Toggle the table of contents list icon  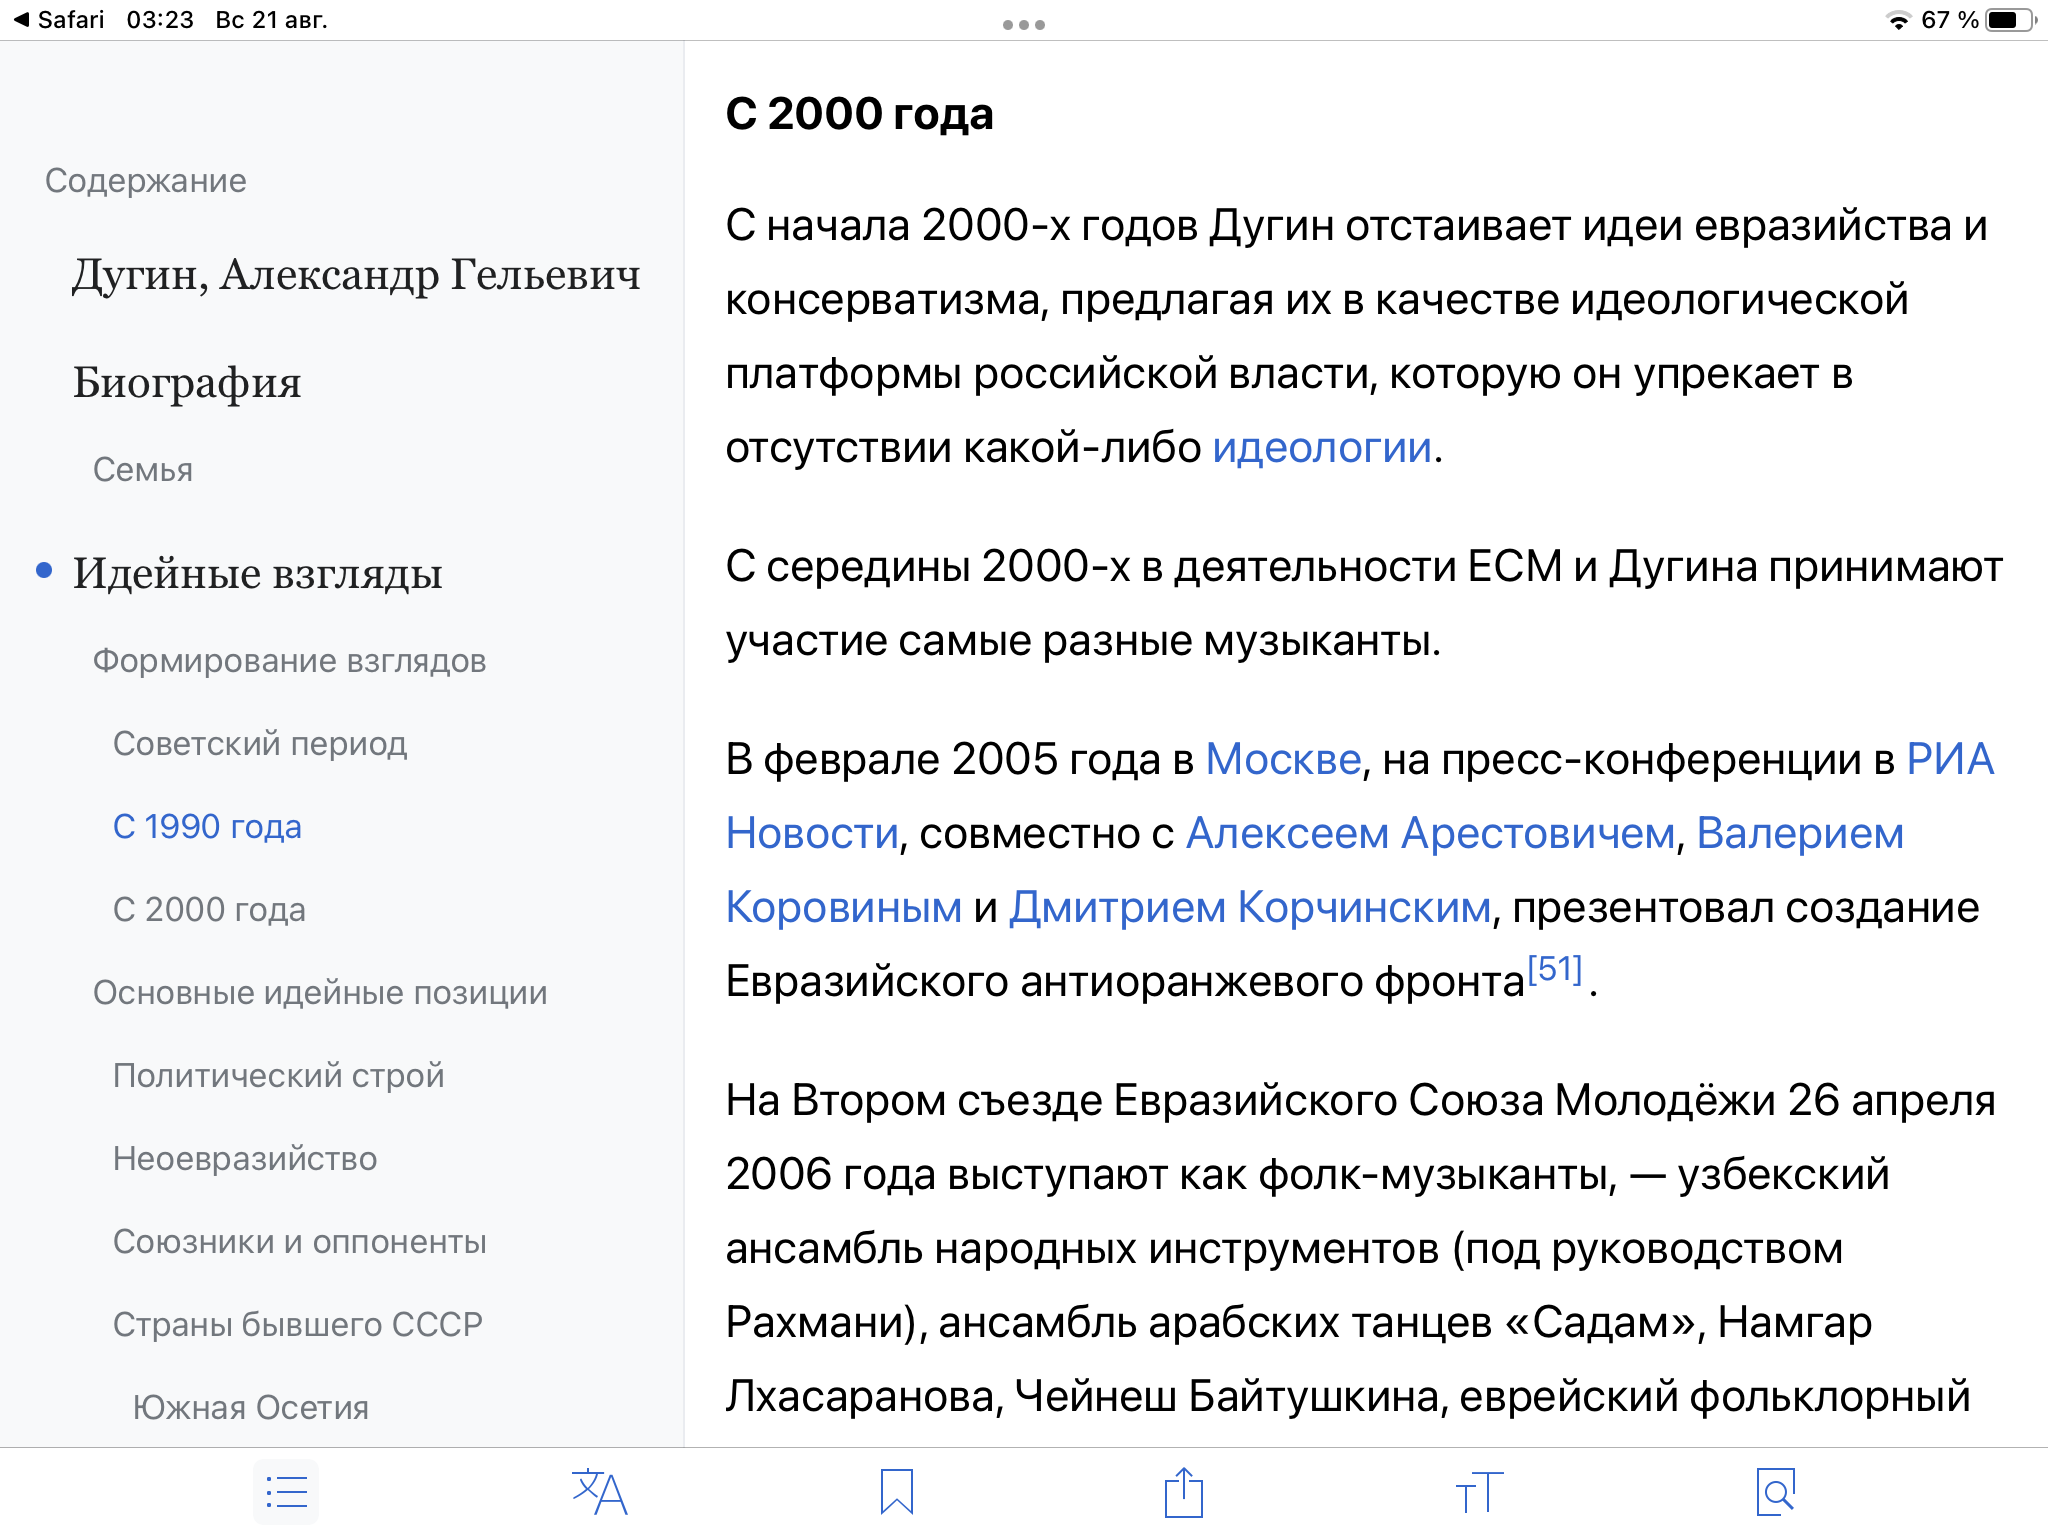286,1492
